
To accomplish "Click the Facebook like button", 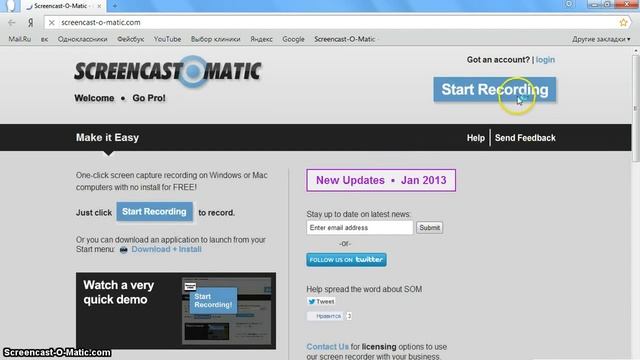I will click(x=325, y=316).
